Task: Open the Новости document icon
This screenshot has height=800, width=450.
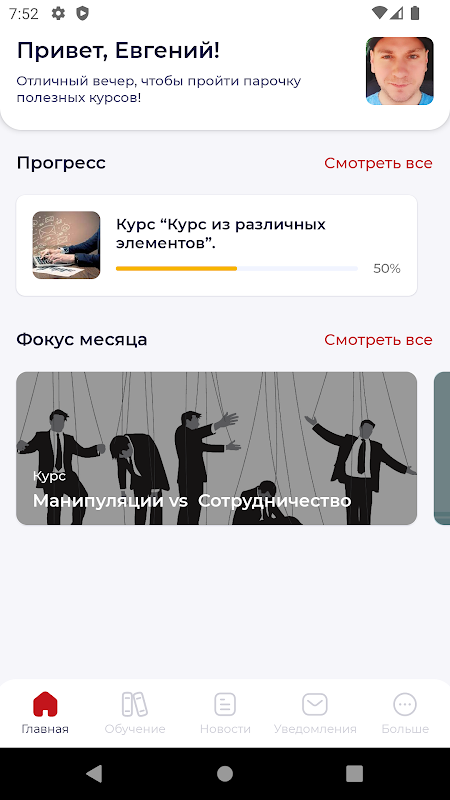Action: tap(225, 704)
